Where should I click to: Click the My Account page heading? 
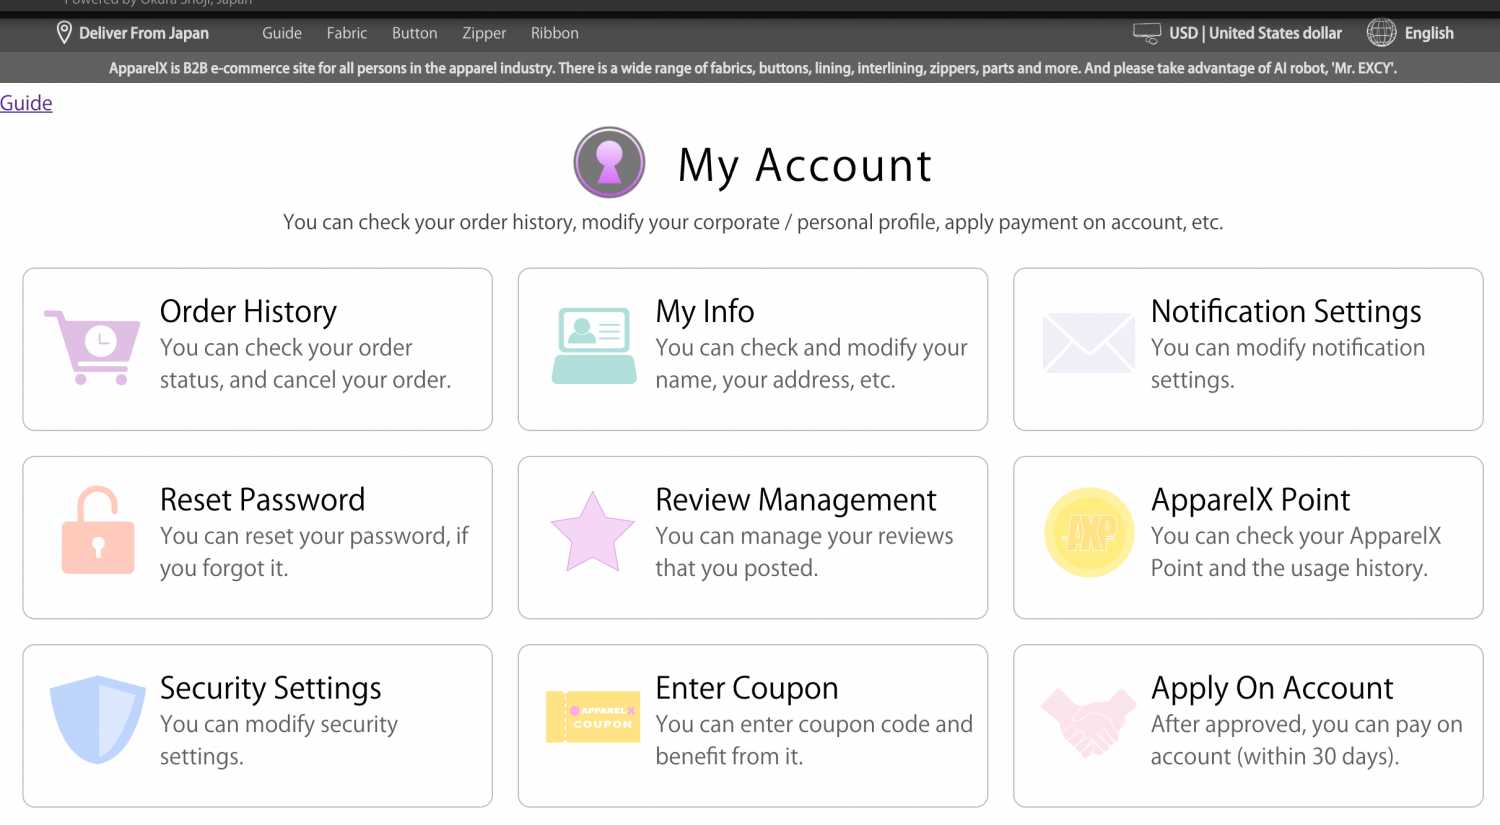click(x=805, y=165)
